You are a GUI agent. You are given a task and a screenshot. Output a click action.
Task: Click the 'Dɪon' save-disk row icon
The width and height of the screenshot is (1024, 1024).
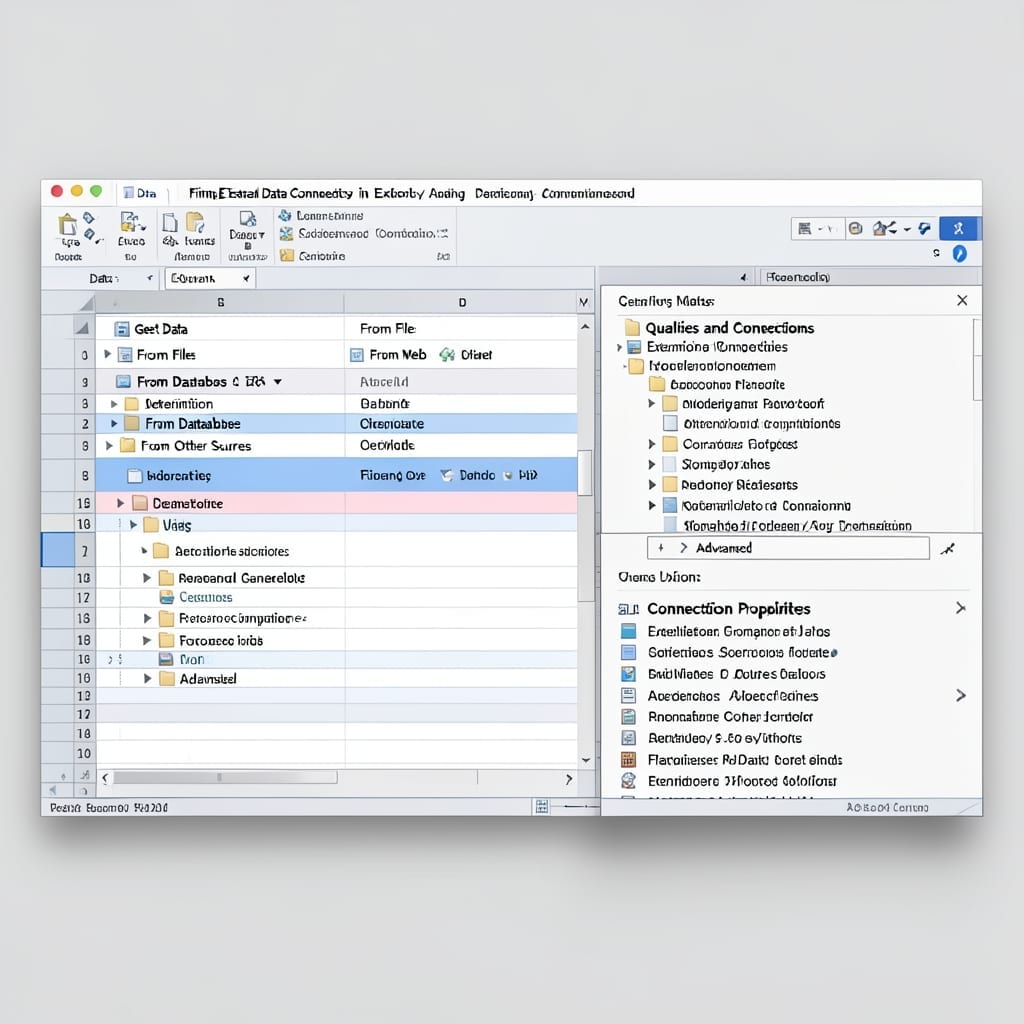click(x=167, y=659)
